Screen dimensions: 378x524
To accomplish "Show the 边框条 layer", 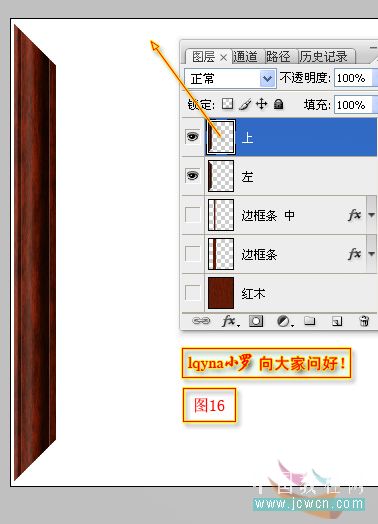I will (x=193, y=254).
